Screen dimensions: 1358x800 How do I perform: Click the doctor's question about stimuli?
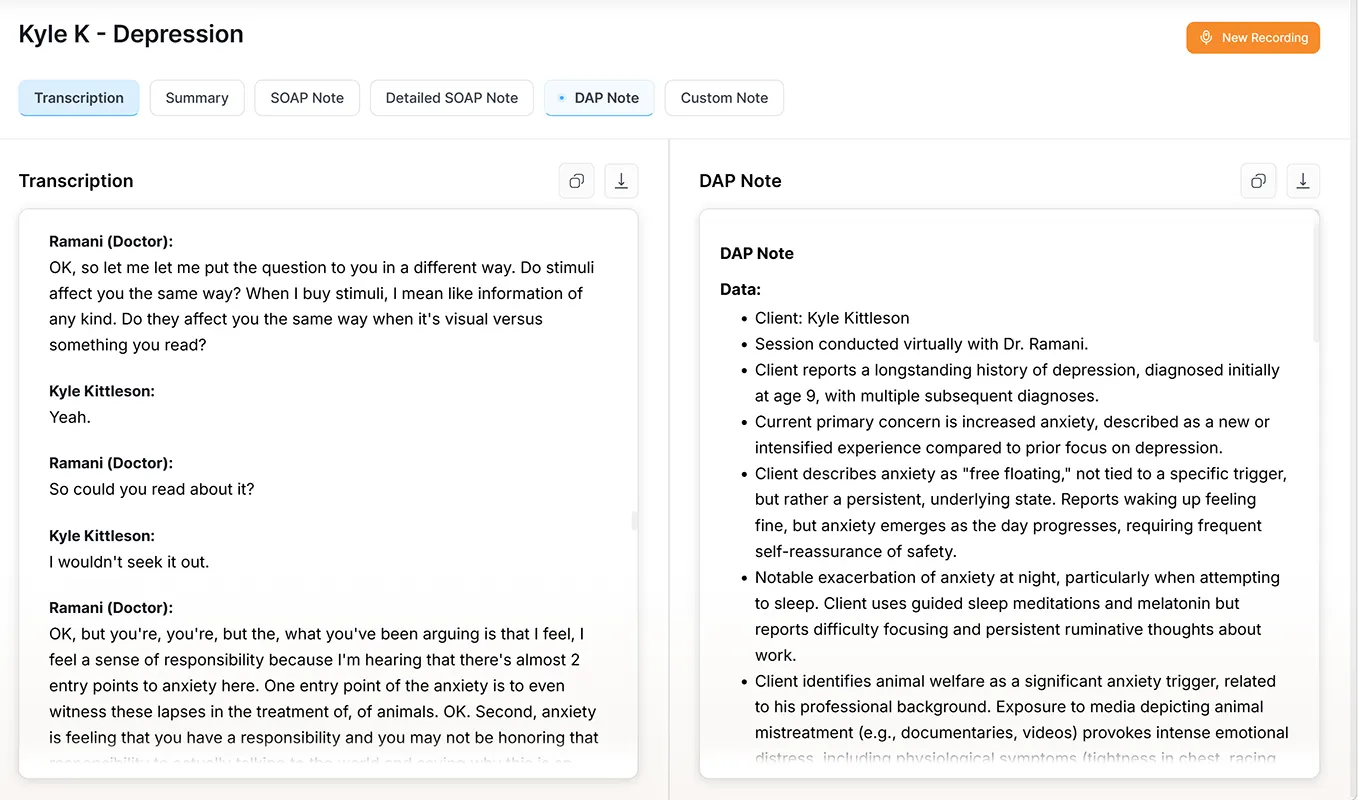coord(322,306)
